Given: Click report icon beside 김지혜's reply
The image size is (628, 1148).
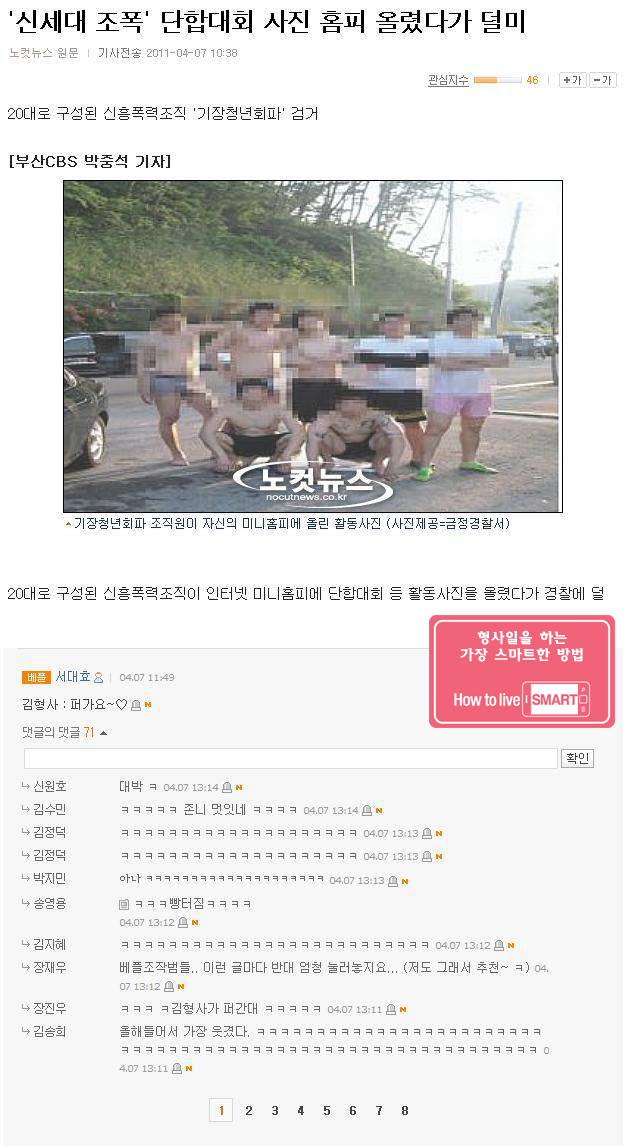Looking at the screenshot, I should [x=498, y=945].
